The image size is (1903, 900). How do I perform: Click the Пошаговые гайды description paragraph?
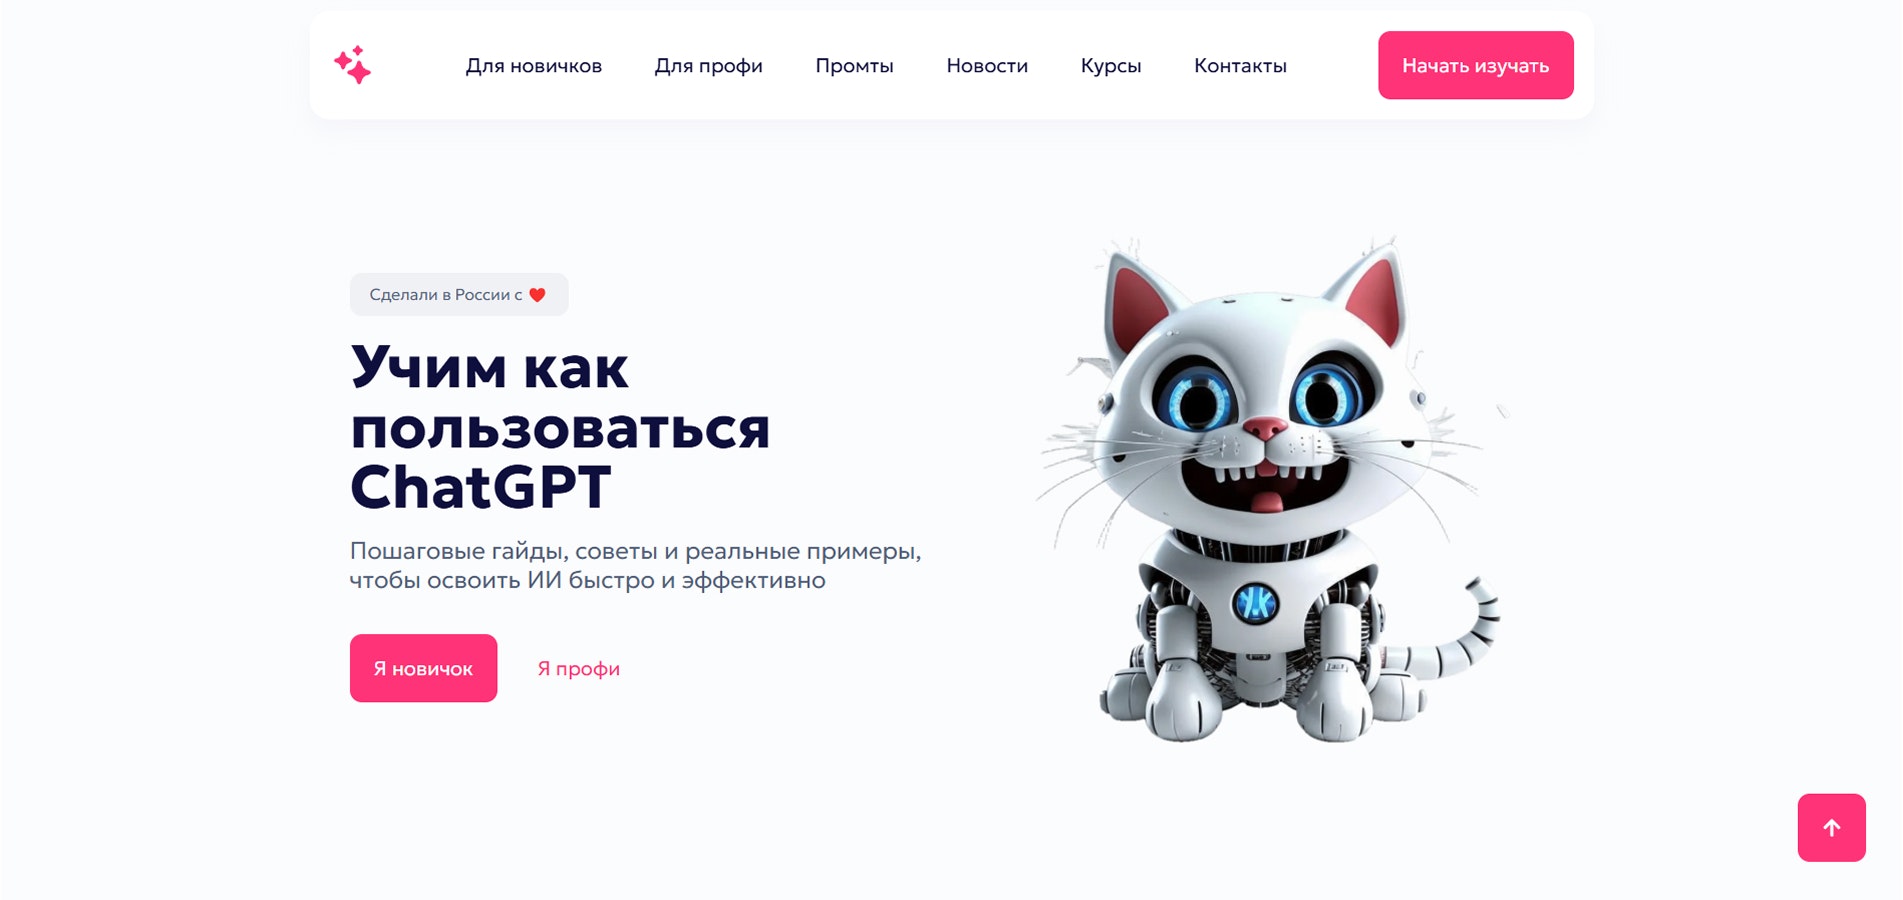[x=635, y=565]
